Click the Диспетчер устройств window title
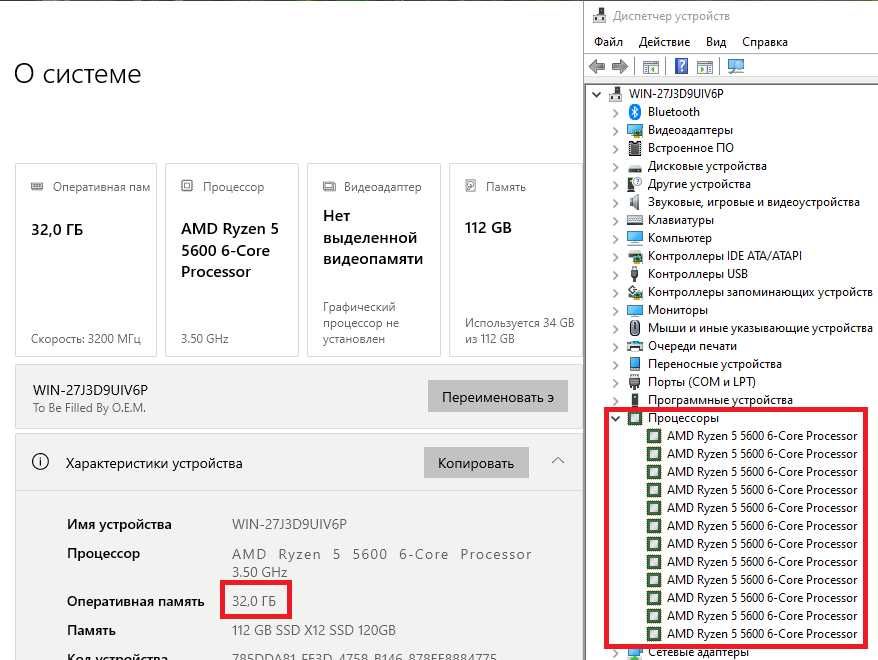Screen dimensions: 878x660 pos(671,16)
